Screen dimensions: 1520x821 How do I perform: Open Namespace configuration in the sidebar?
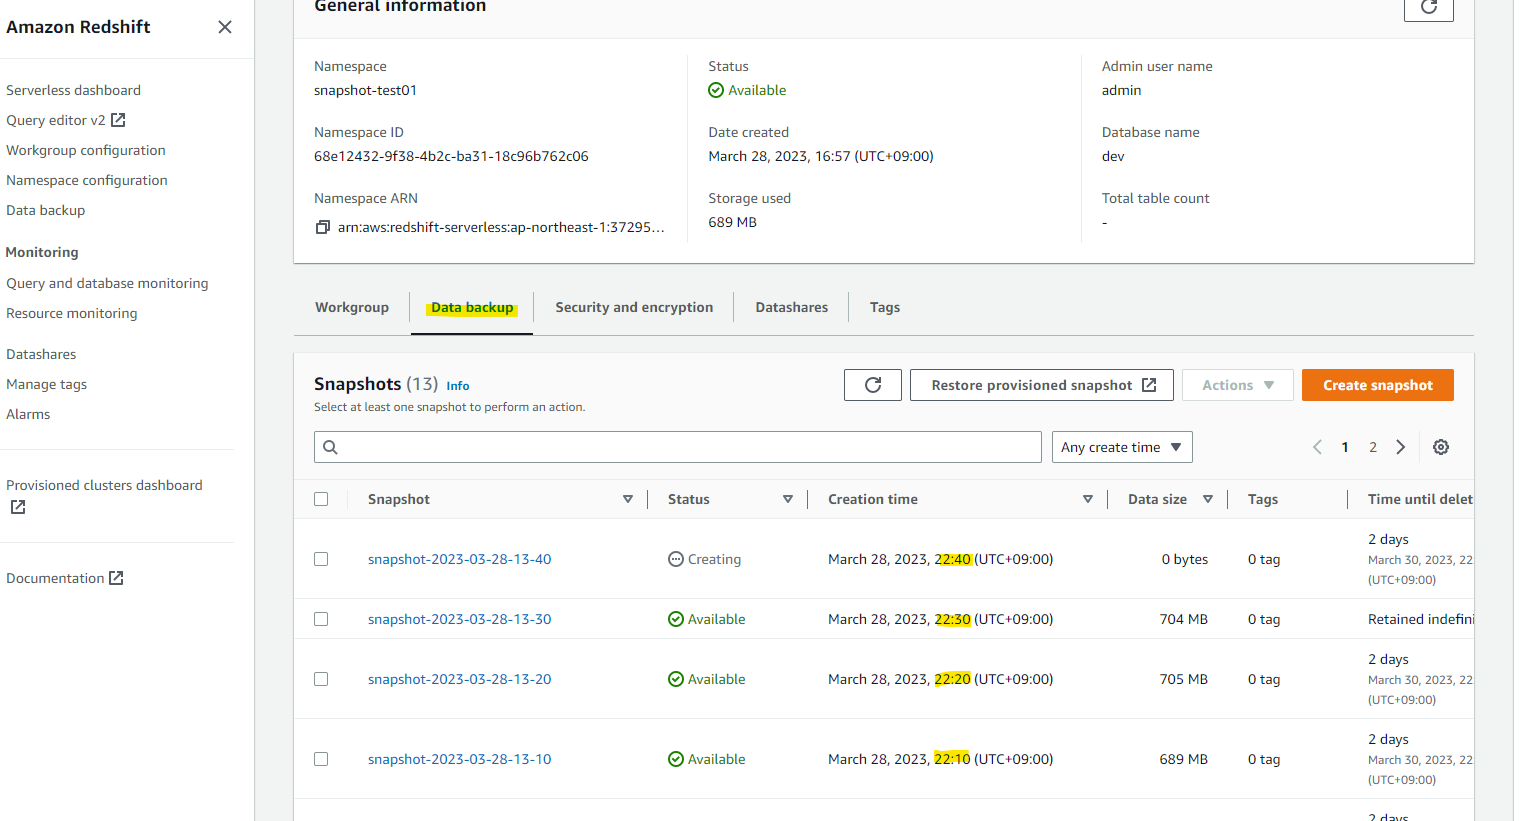[x=87, y=180]
